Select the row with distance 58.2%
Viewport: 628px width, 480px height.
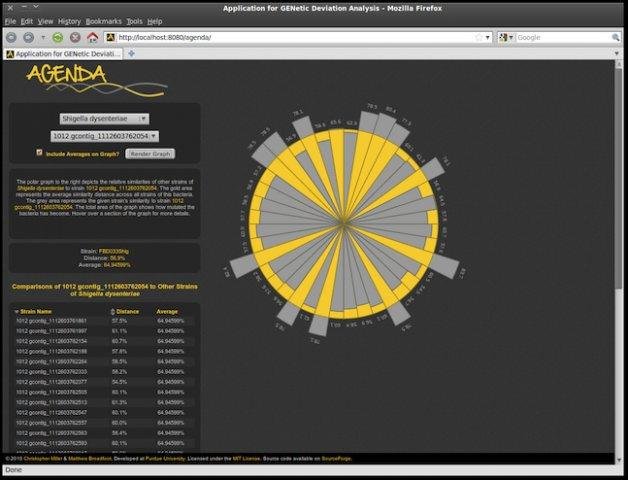tap(105, 372)
